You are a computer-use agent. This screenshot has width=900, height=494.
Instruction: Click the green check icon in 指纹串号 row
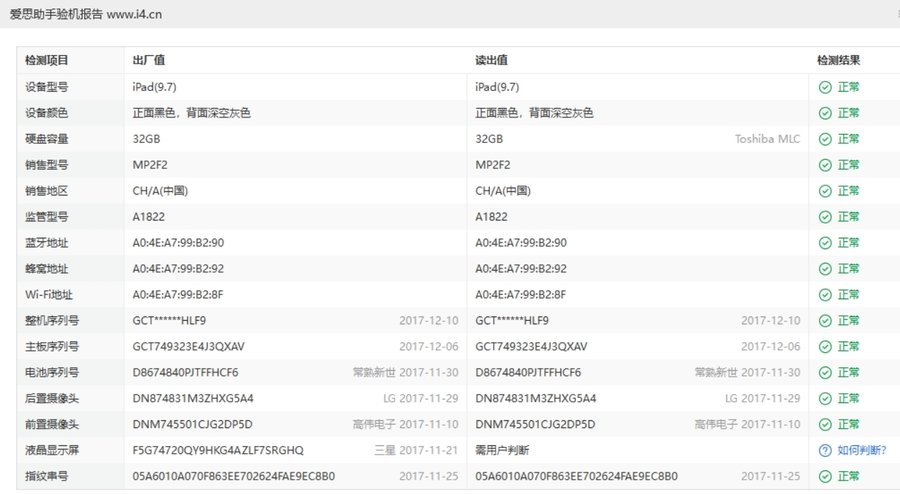[825, 476]
